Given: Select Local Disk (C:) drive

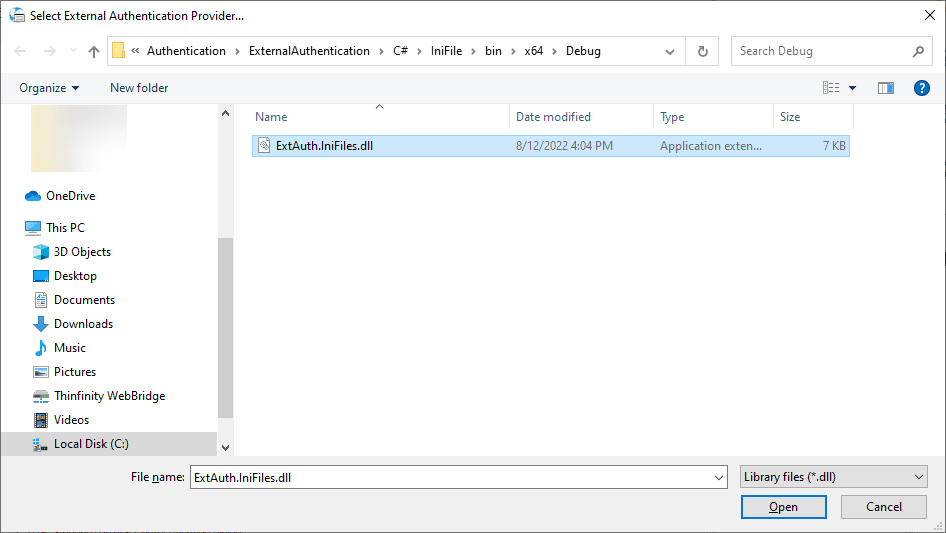Looking at the screenshot, I should [109, 444].
